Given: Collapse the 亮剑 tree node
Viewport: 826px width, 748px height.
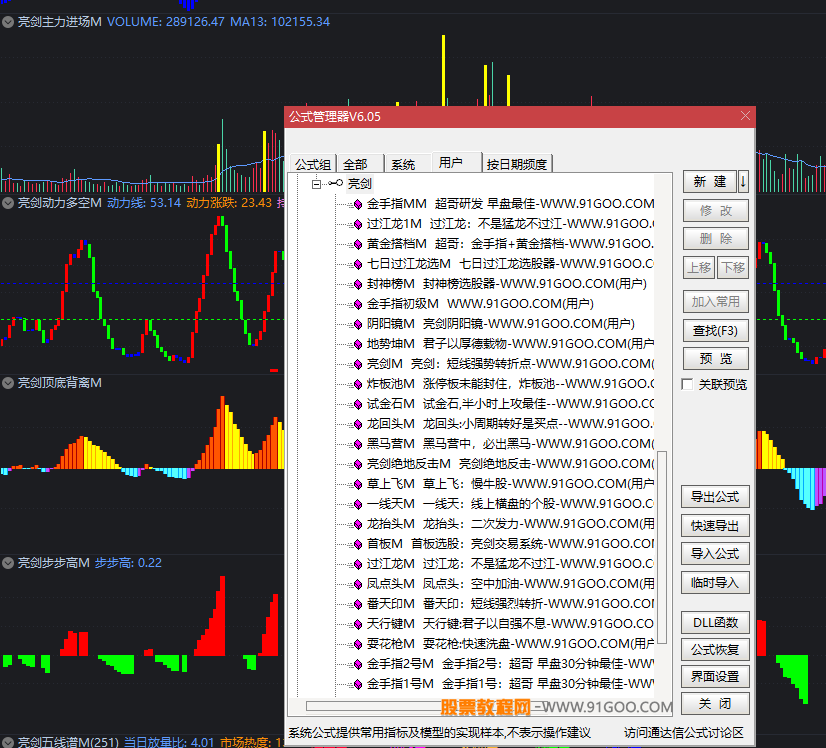Looking at the screenshot, I should click(316, 184).
